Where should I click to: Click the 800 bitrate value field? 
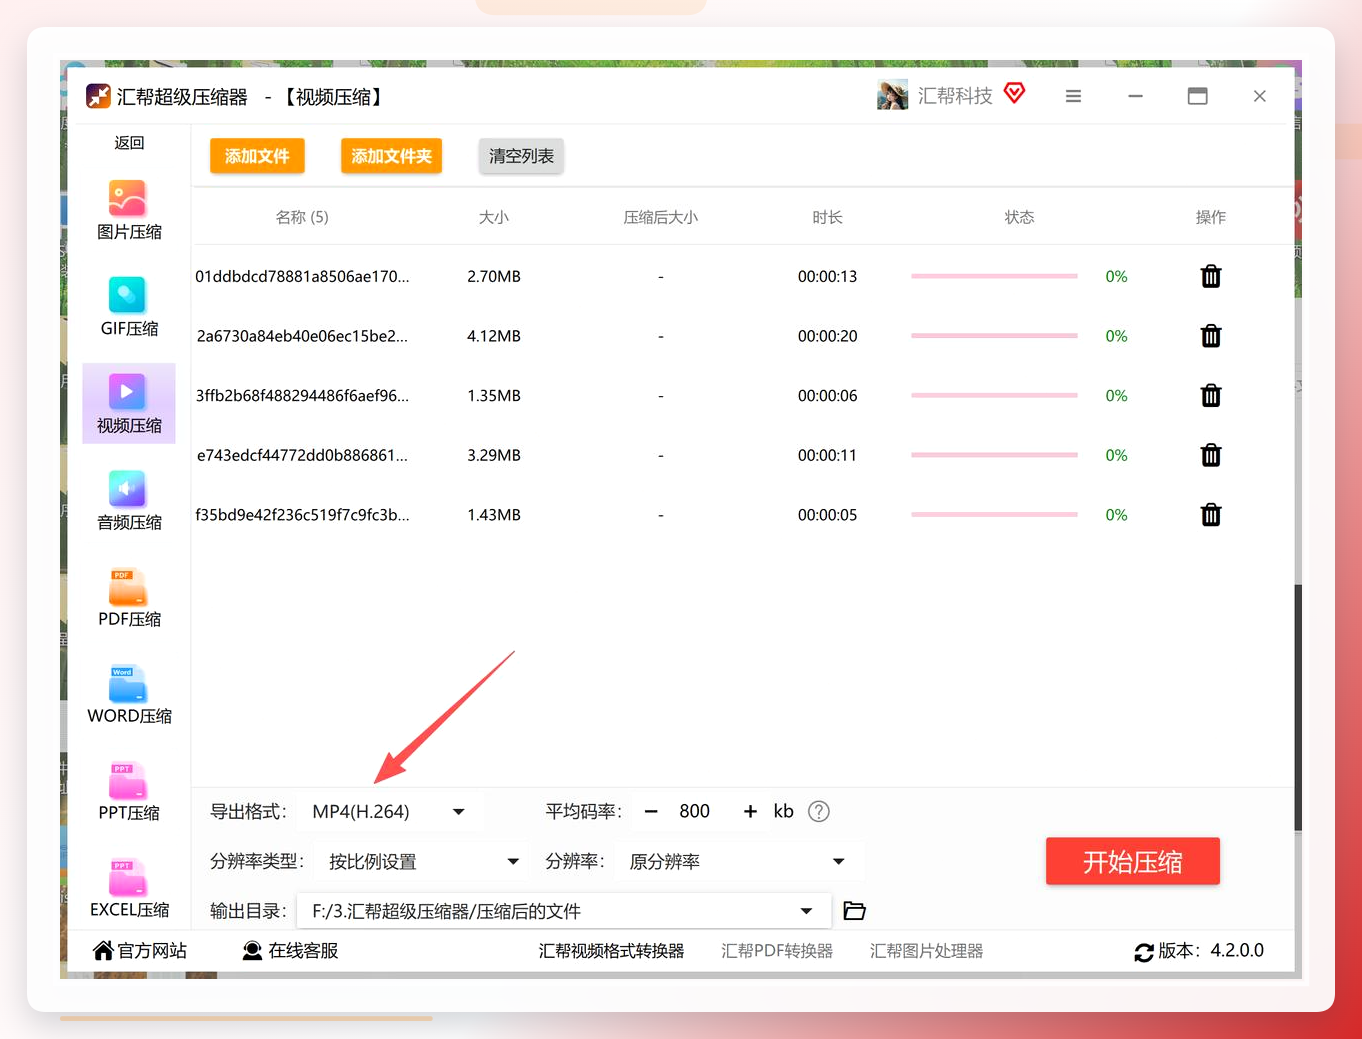click(695, 812)
